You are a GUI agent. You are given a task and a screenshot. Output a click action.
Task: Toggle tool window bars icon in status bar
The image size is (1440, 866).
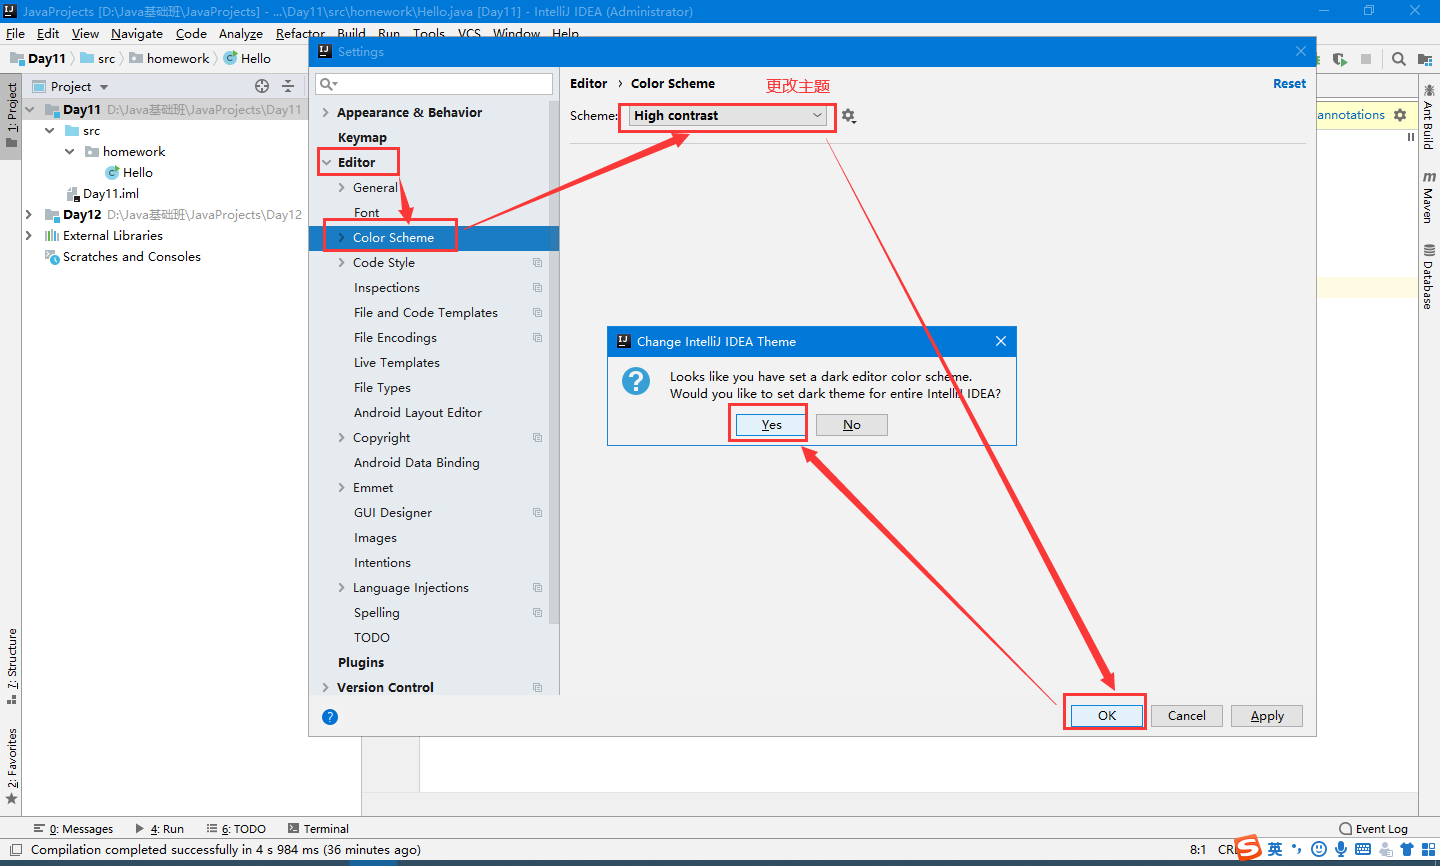click(15, 850)
